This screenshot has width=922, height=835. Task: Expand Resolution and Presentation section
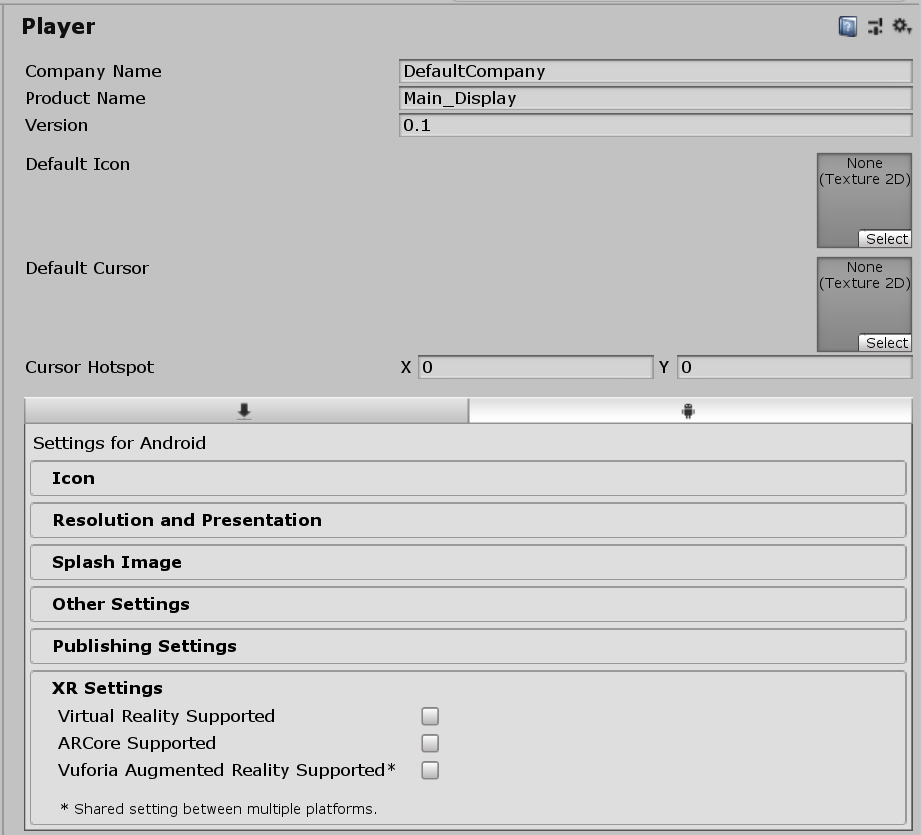pos(468,520)
